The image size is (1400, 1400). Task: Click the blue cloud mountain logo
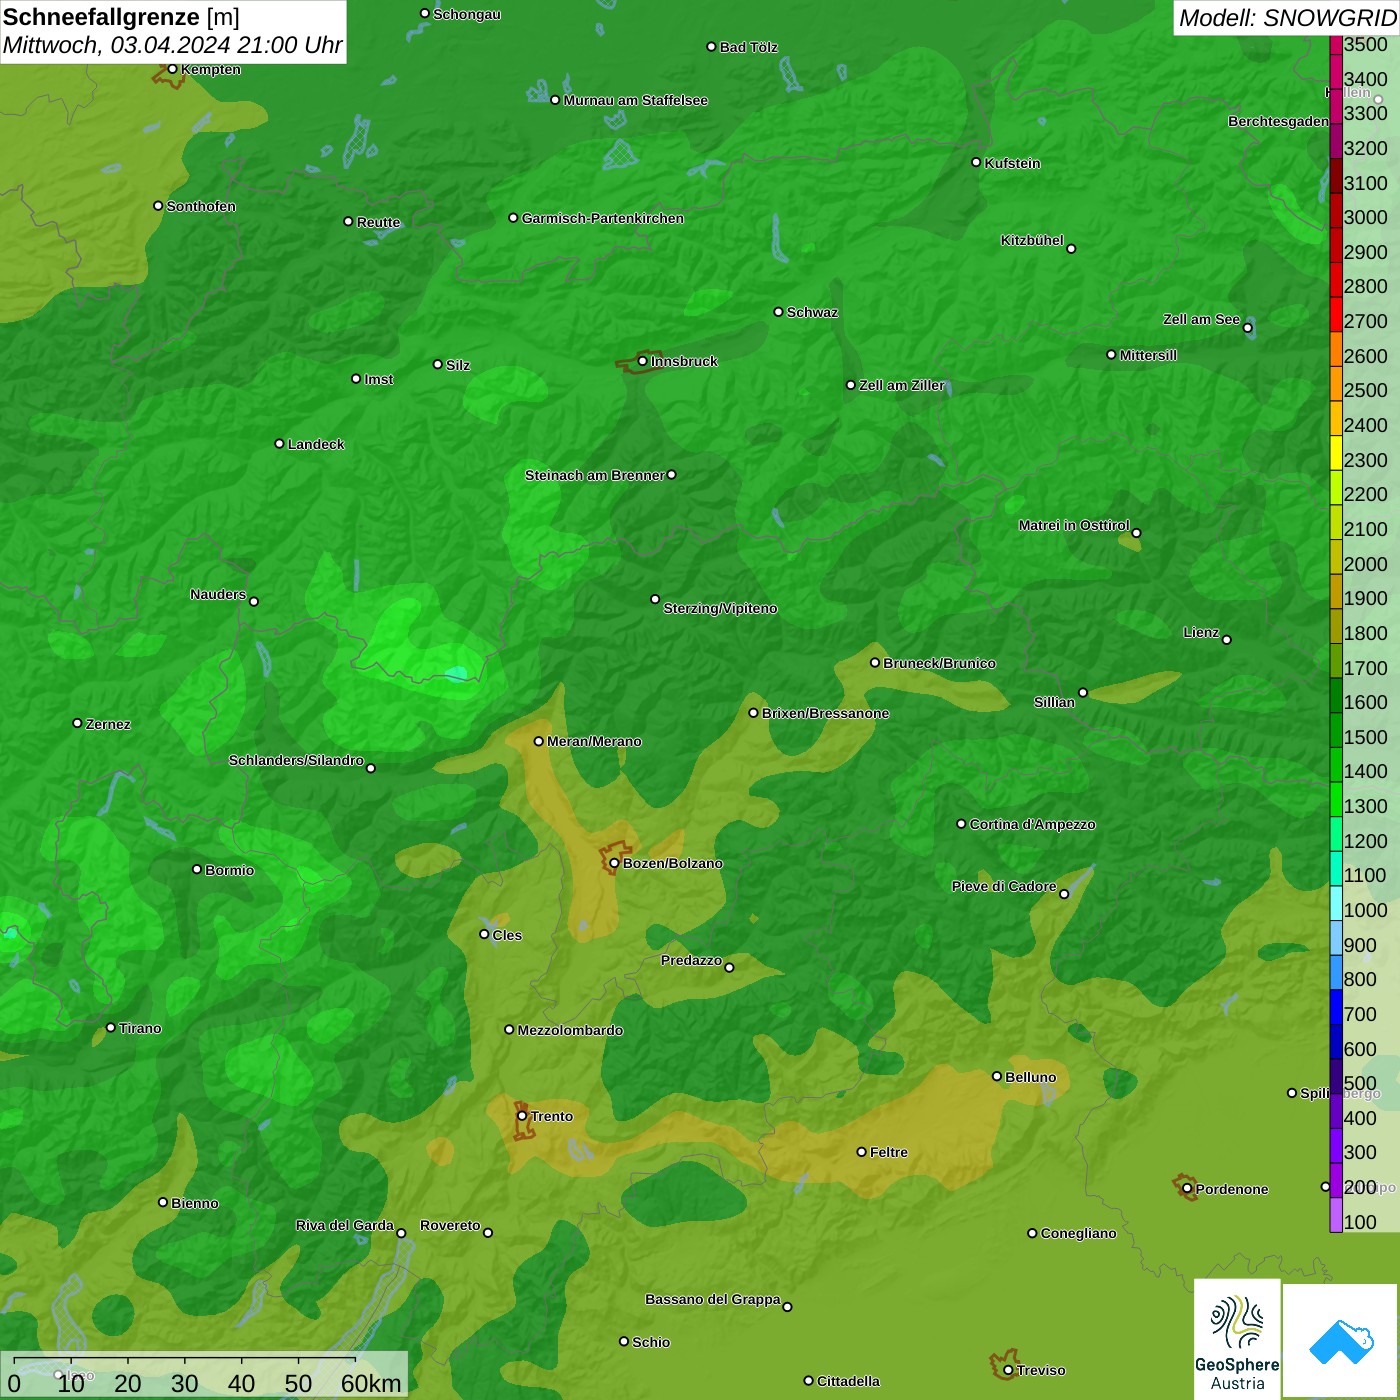tap(1341, 1342)
